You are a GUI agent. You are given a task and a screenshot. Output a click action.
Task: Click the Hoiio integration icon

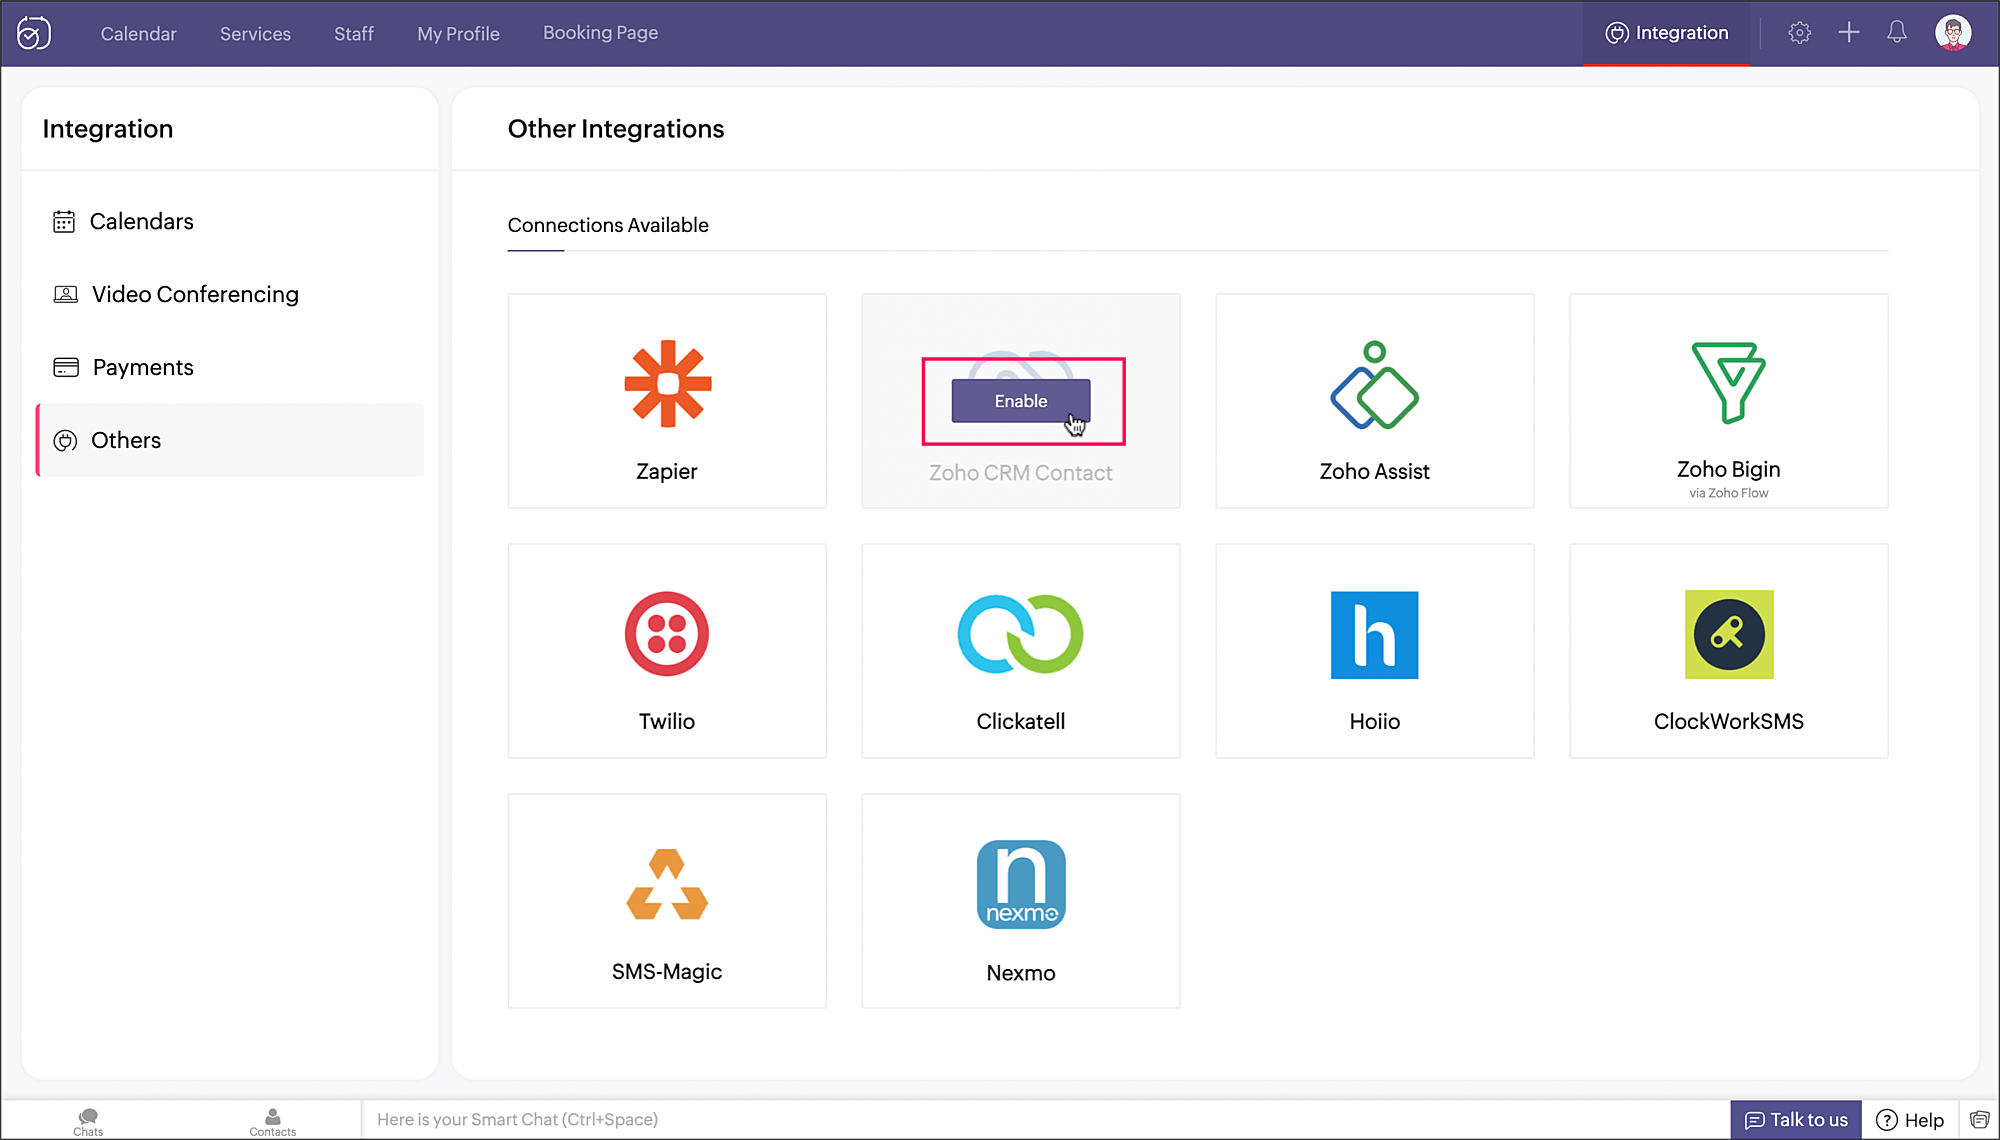coord(1374,635)
